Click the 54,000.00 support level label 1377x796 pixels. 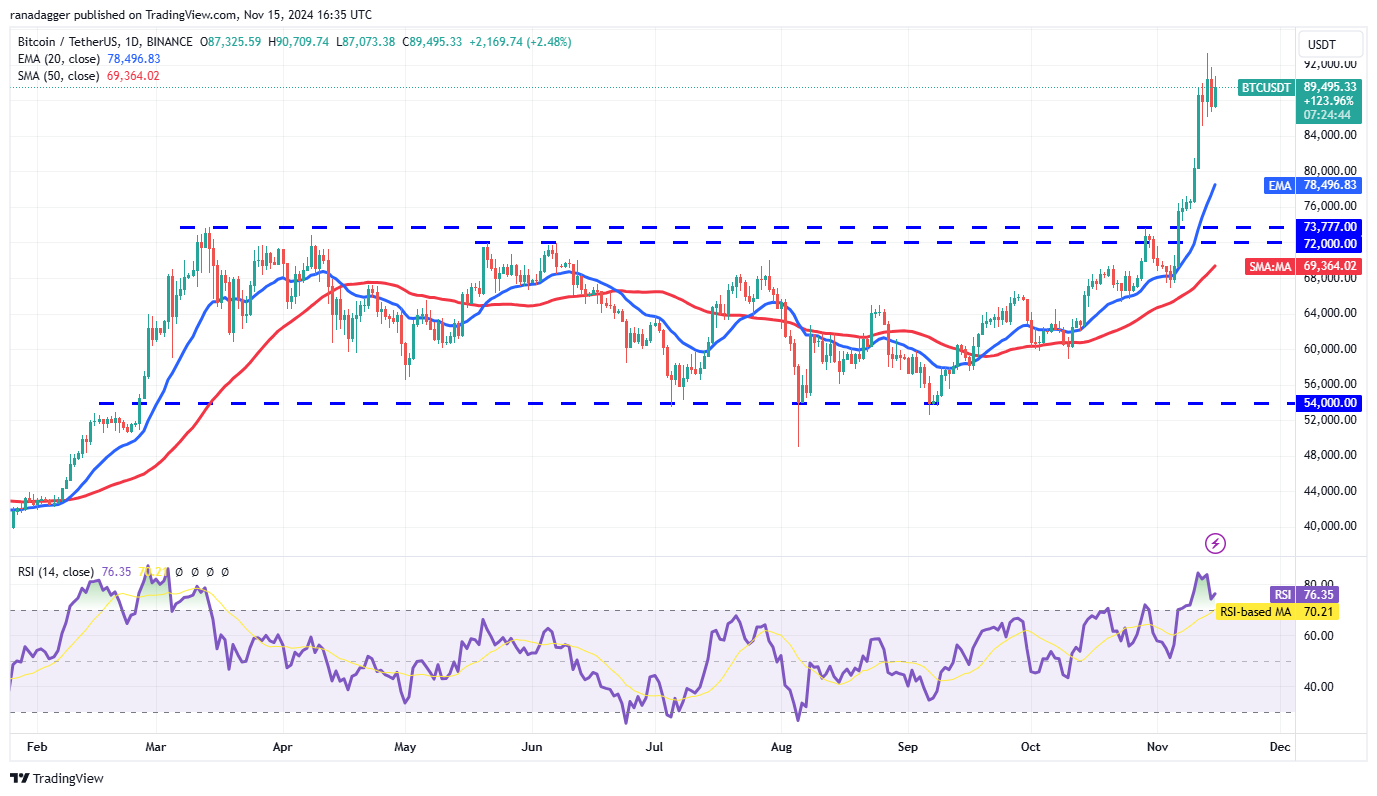click(1330, 403)
